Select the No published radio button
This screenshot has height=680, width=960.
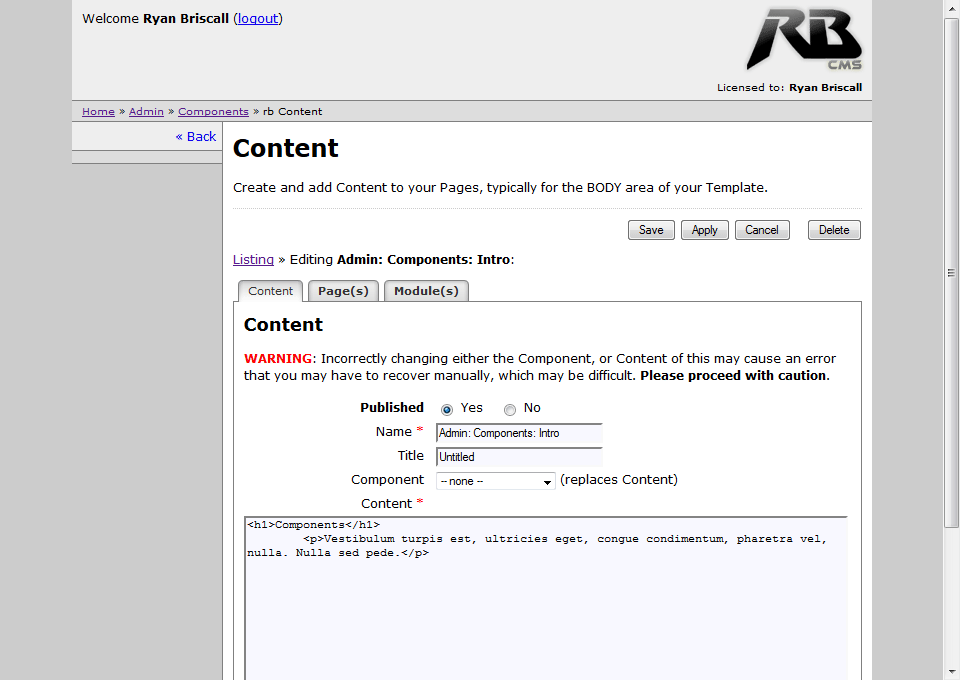tap(510, 409)
